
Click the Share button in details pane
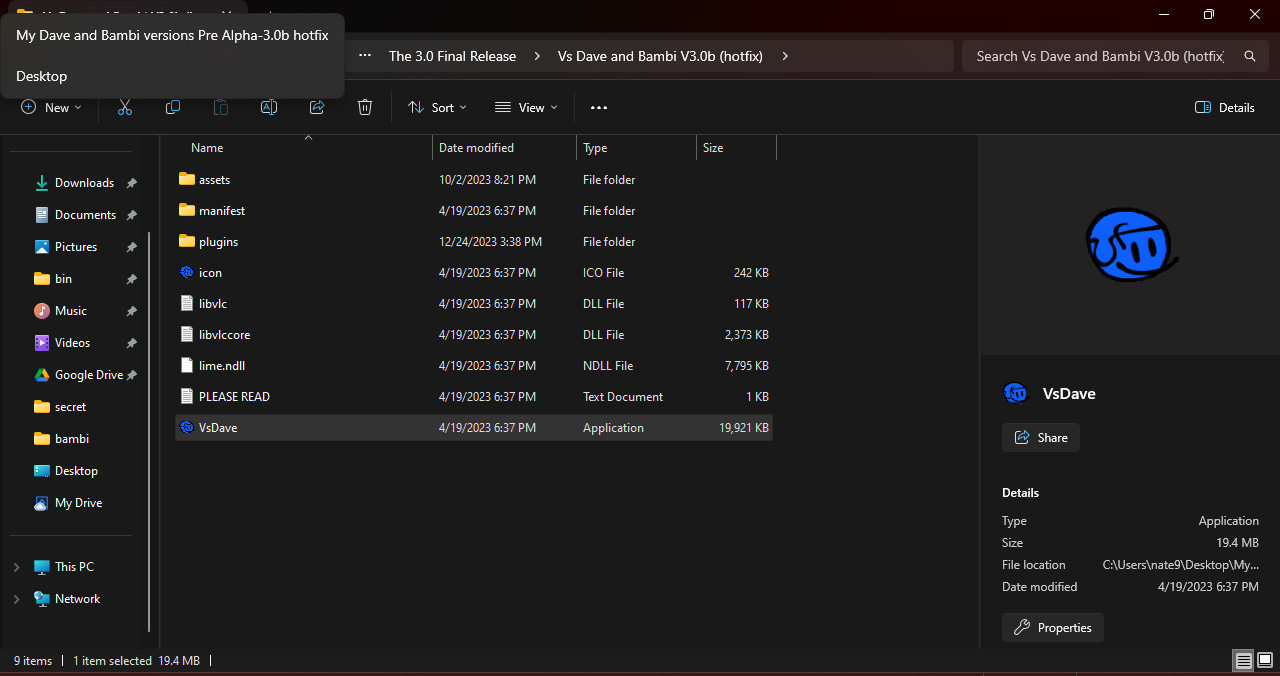1040,437
